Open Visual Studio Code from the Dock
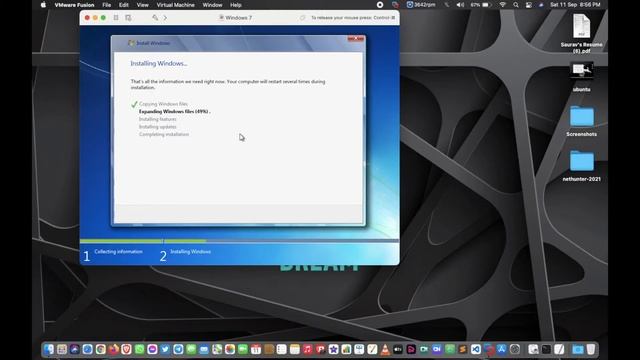640x360 pixels. tap(476, 349)
